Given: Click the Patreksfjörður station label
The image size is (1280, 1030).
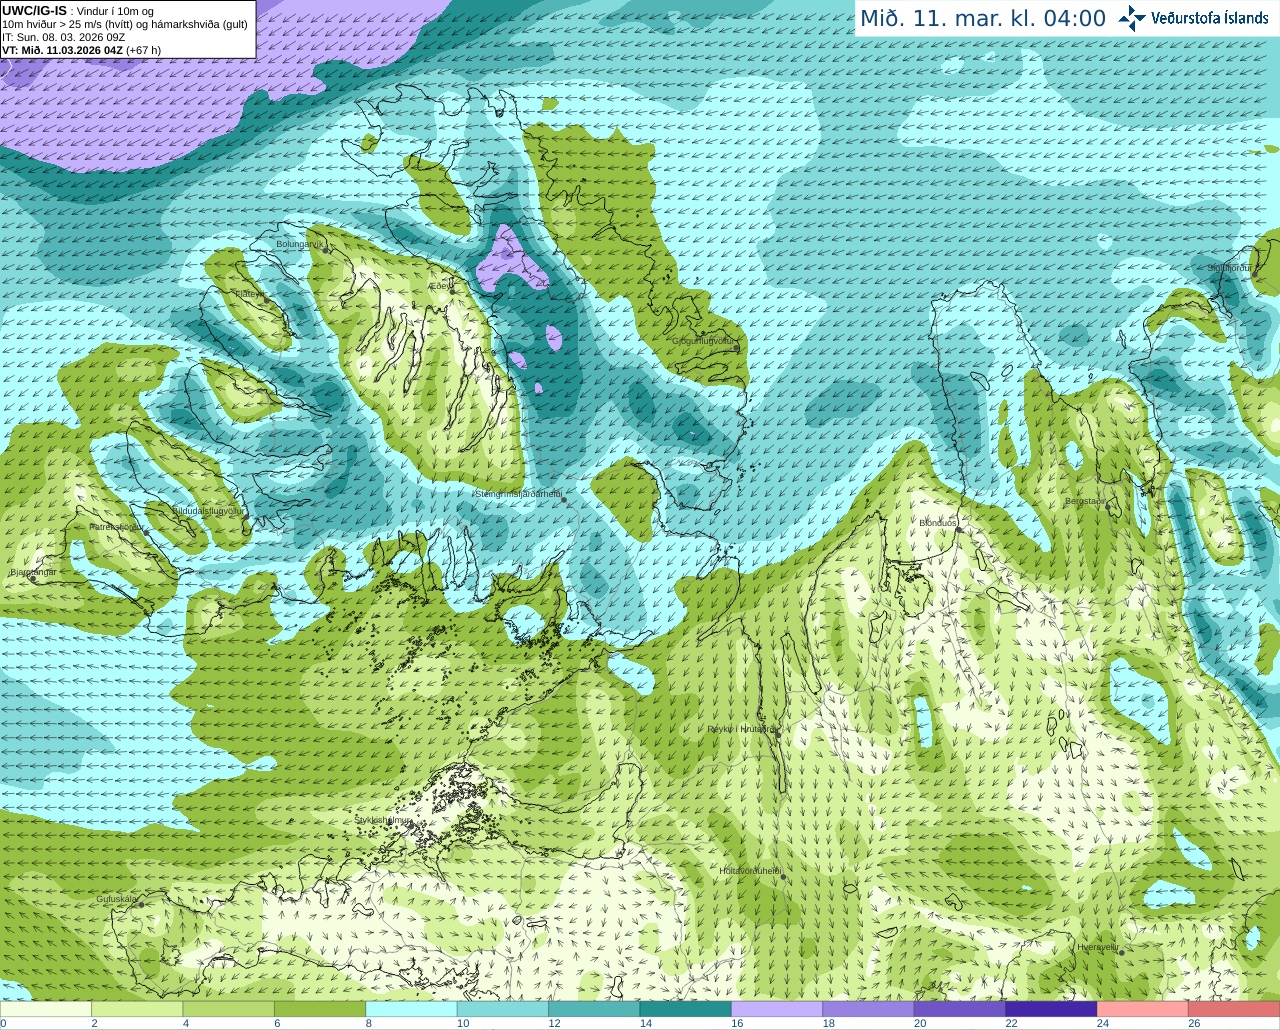Looking at the screenshot, I should click(x=116, y=526).
